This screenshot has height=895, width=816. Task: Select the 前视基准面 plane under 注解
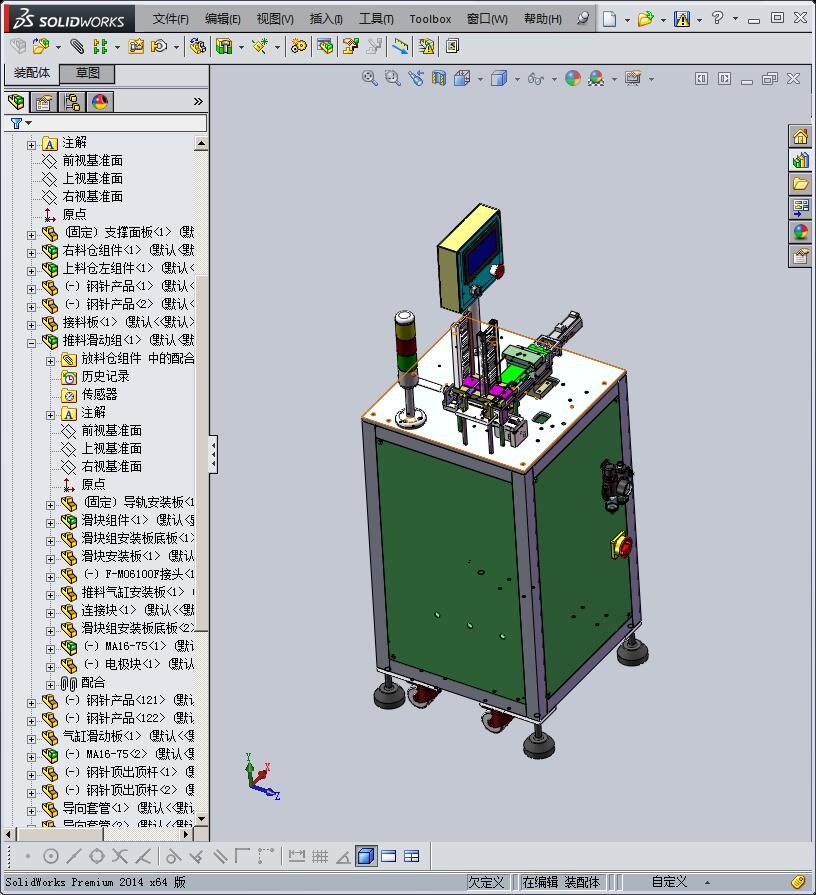[92, 160]
